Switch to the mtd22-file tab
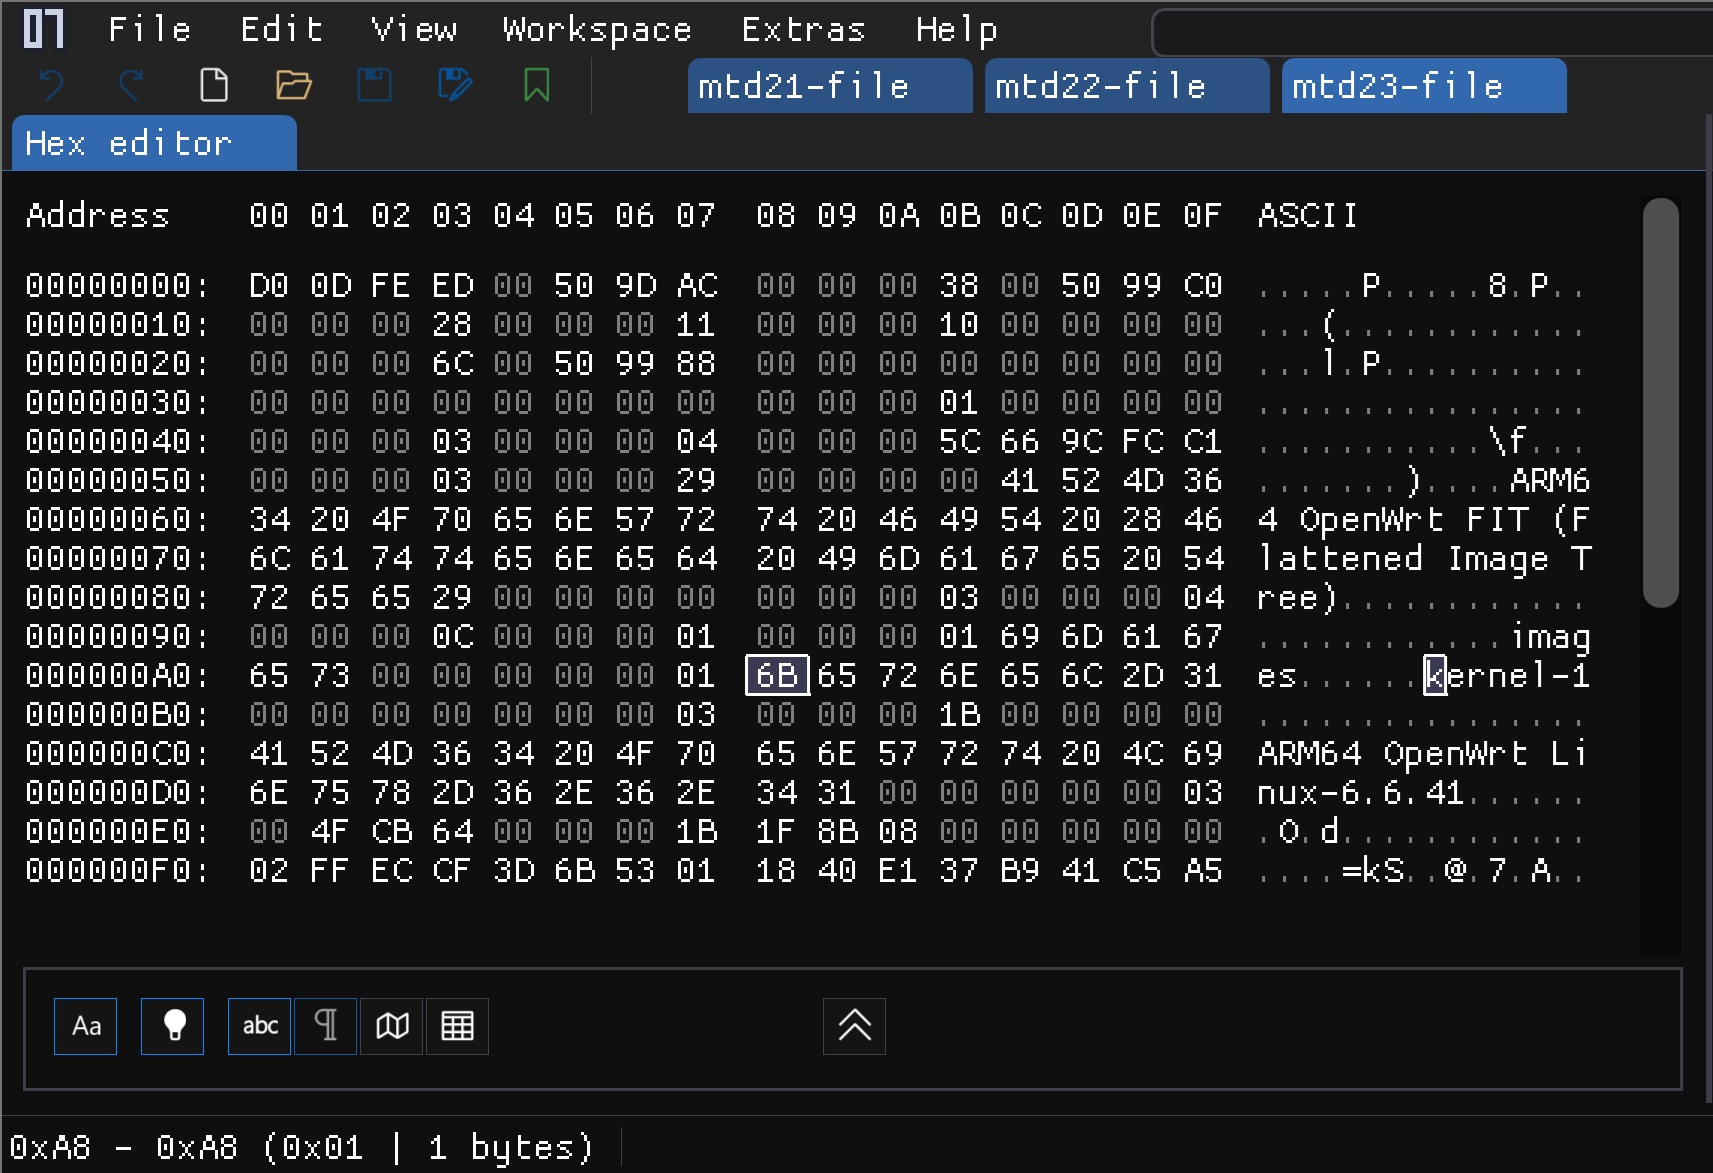Image resolution: width=1713 pixels, height=1173 pixels. 1127,86
